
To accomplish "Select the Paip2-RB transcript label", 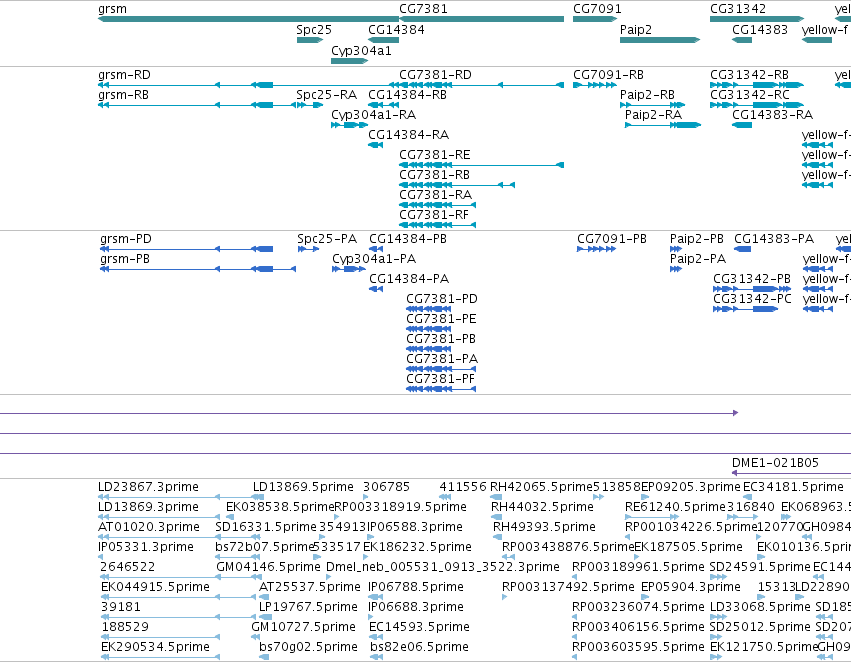I will pos(647,95).
